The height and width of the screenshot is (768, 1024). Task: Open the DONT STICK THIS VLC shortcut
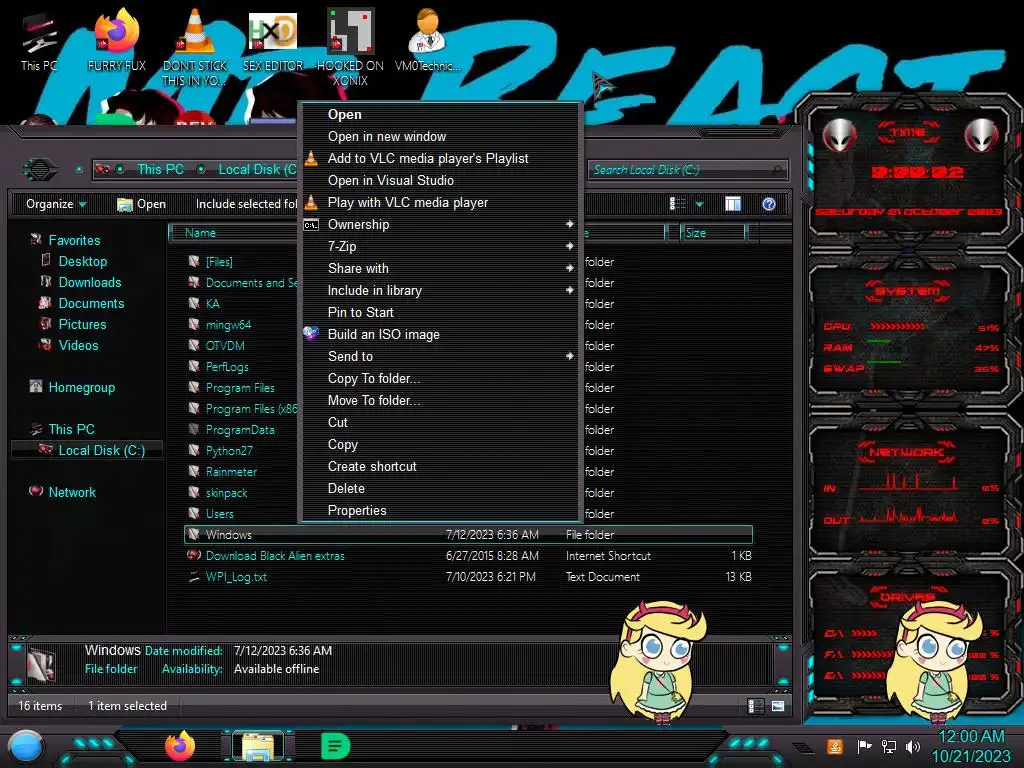[195, 47]
